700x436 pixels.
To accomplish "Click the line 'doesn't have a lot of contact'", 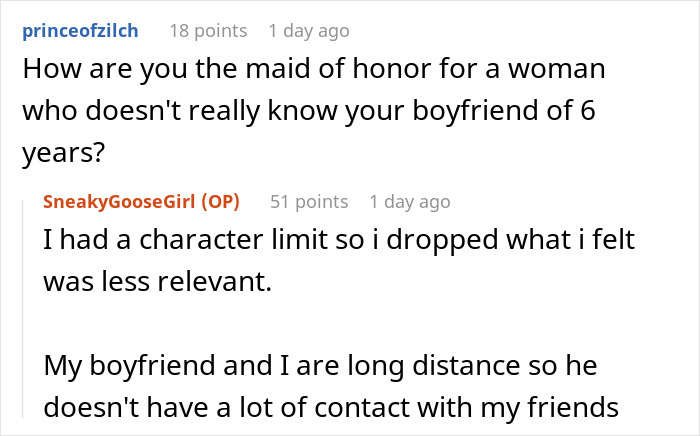I will (331, 407).
